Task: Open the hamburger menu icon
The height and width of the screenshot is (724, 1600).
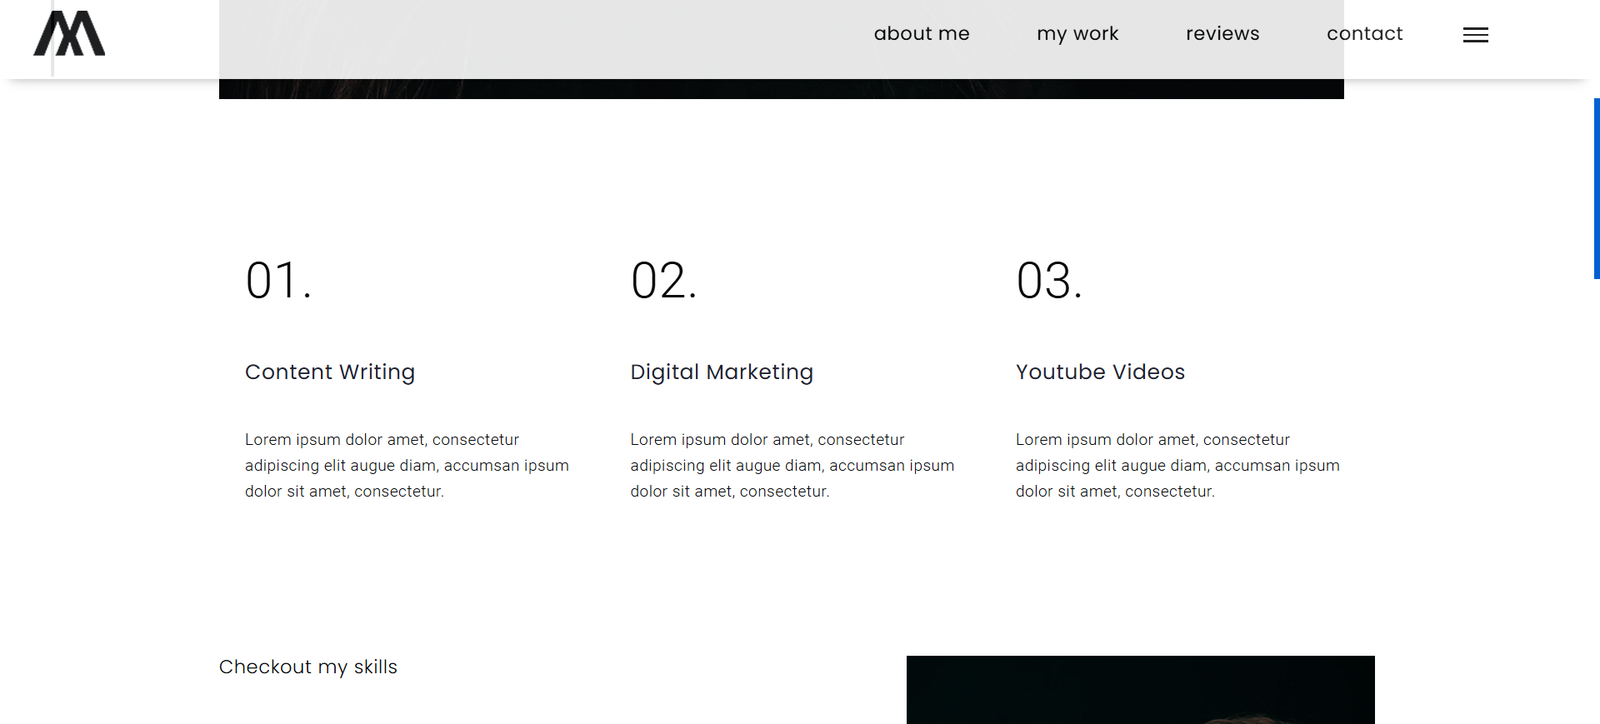Action: coord(1475,35)
